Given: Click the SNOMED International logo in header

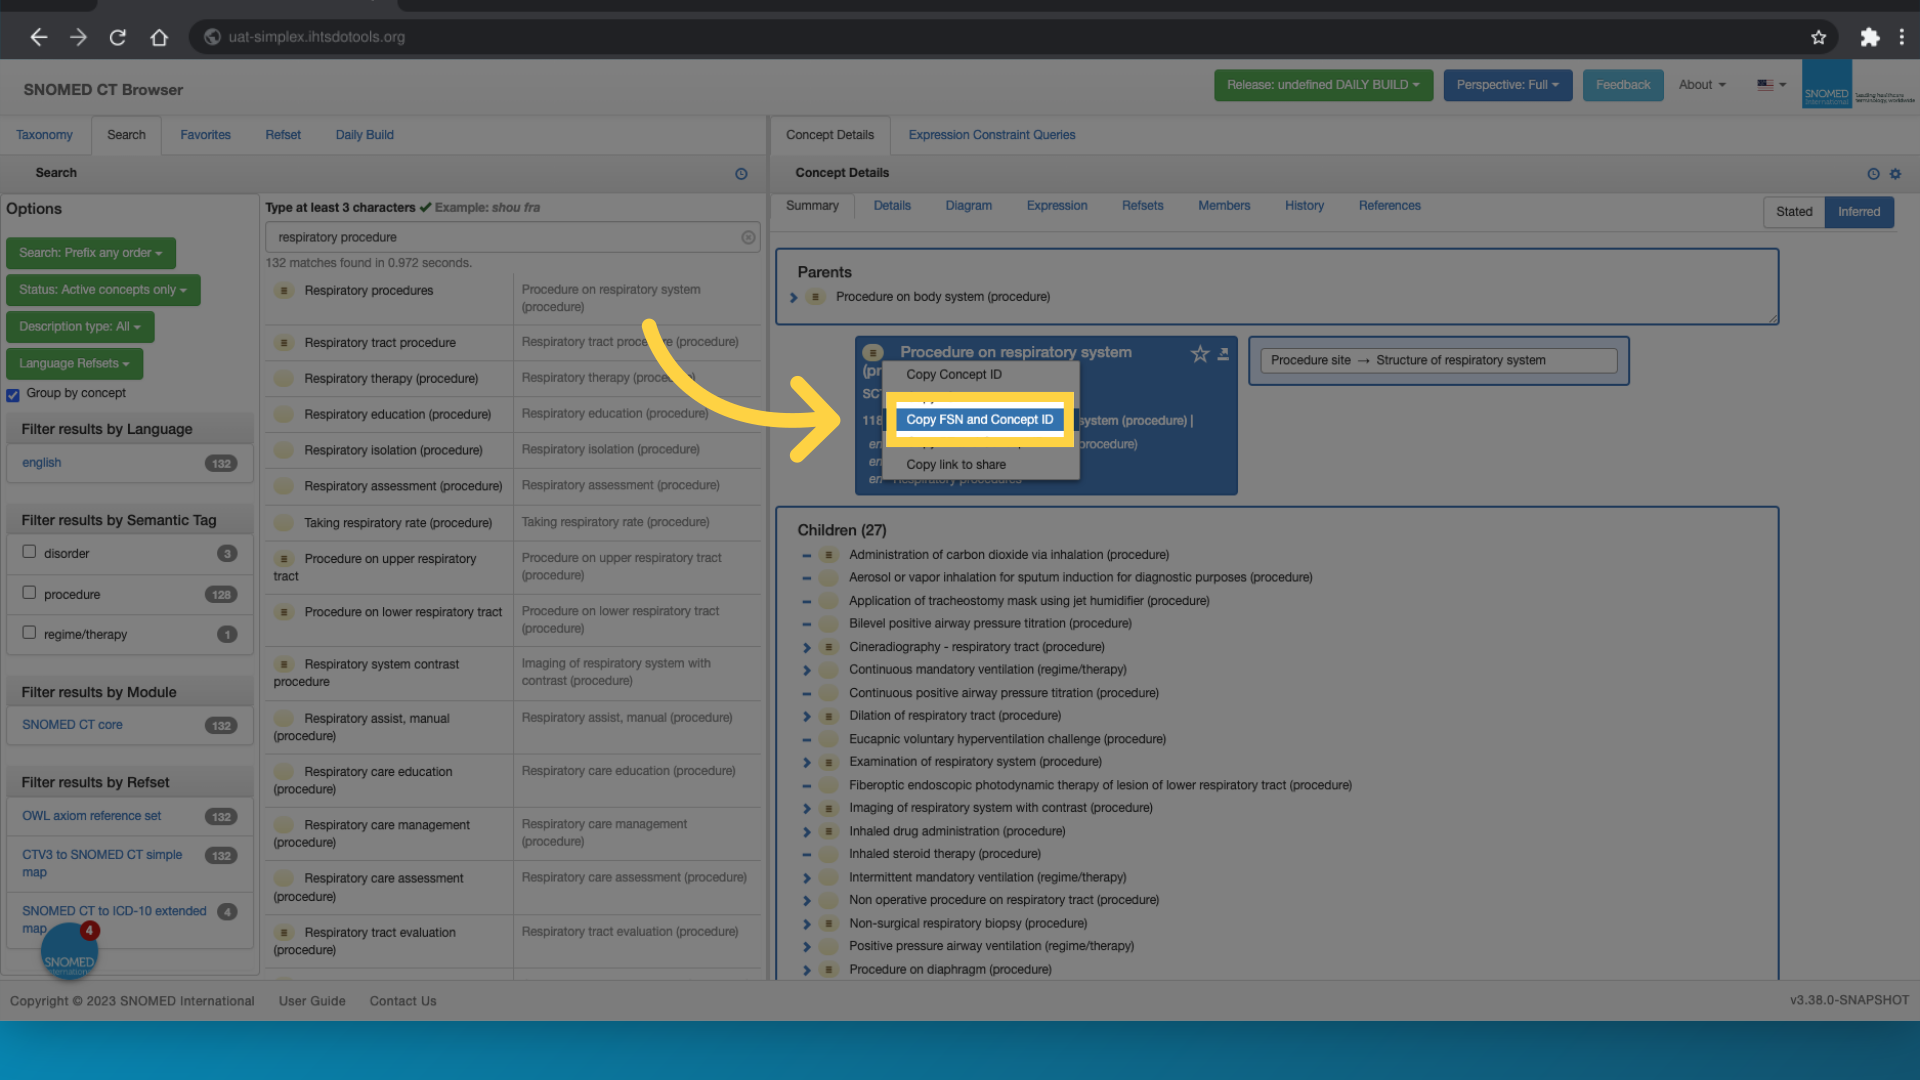Looking at the screenshot, I should pos(1826,84).
